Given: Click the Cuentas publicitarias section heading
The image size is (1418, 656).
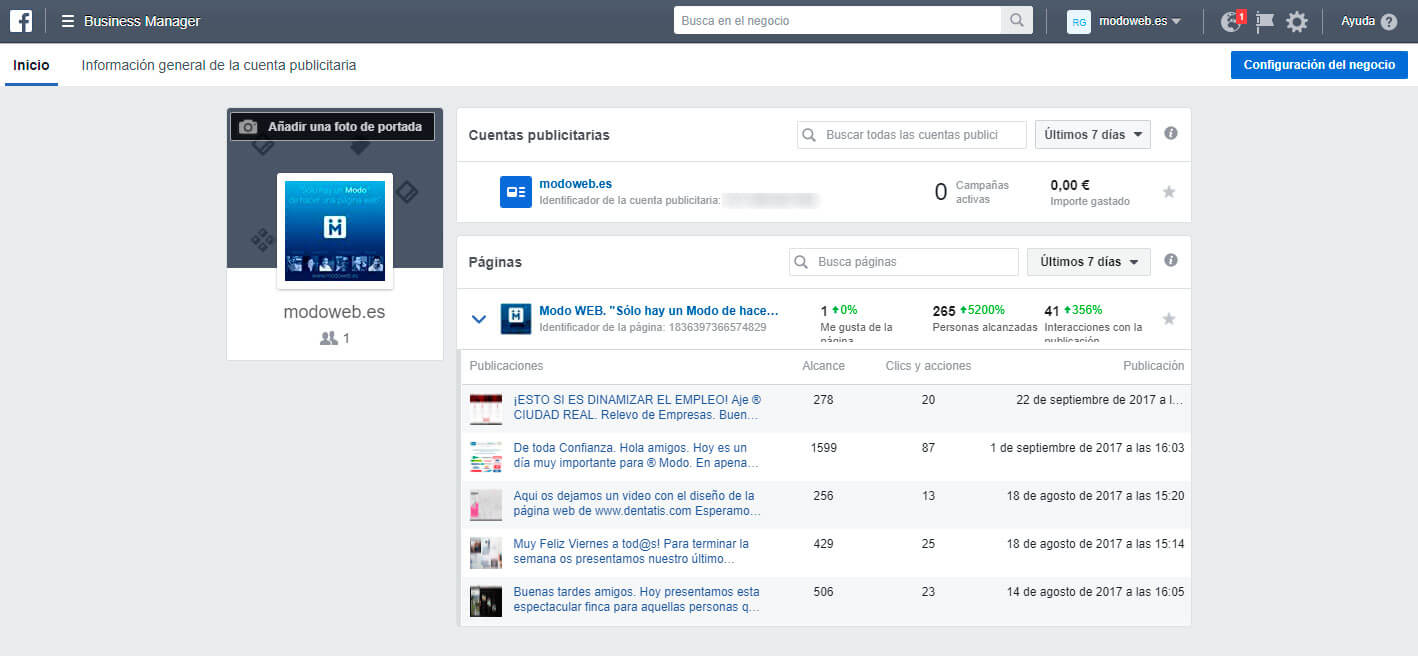Looking at the screenshot, I should point(539,135).
